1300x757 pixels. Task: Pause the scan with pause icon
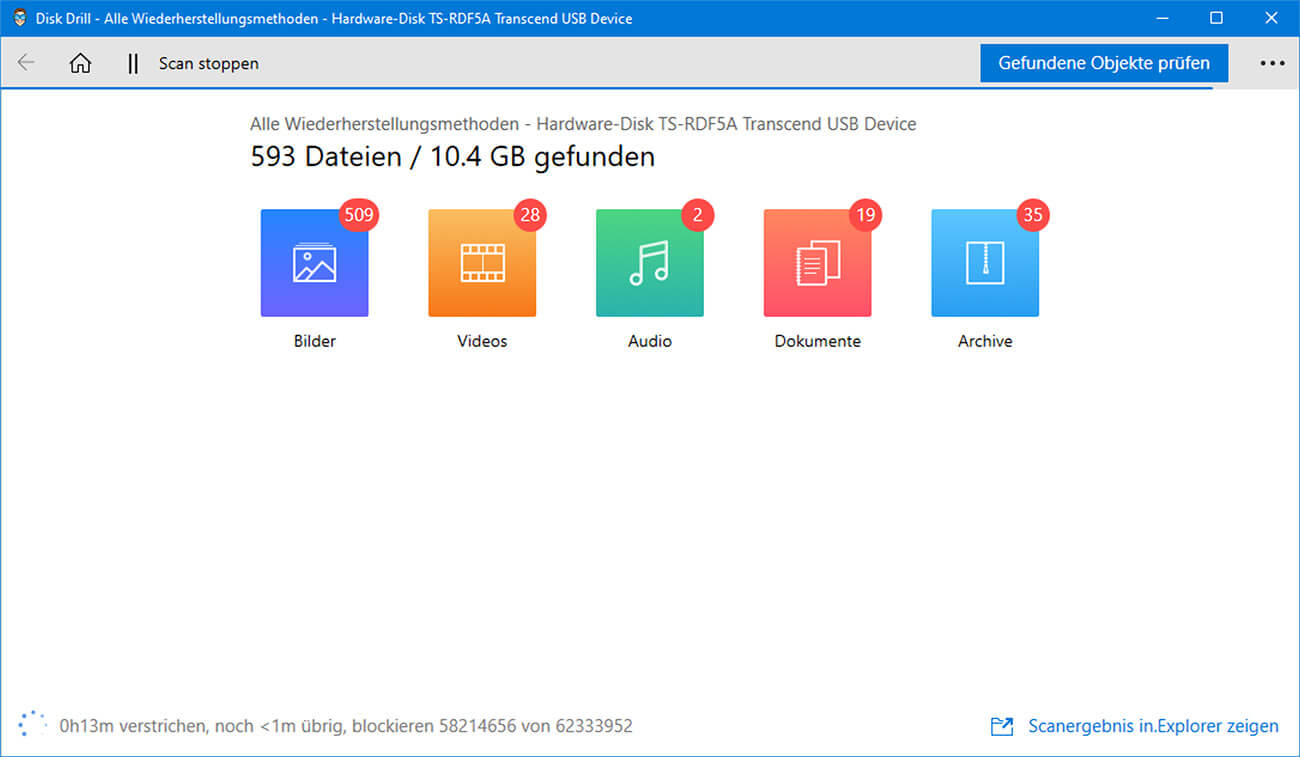point(133,63)
